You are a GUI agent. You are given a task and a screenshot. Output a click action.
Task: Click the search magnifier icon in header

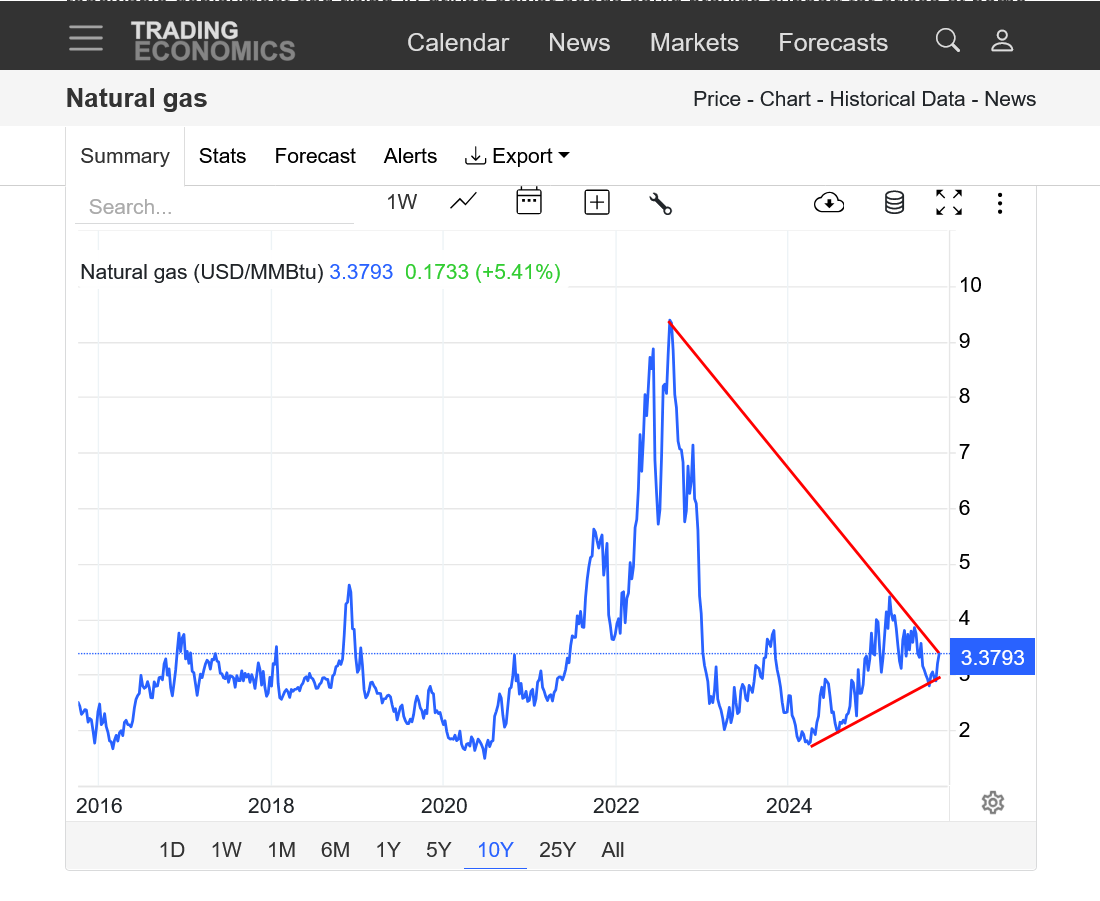(947, 40)
